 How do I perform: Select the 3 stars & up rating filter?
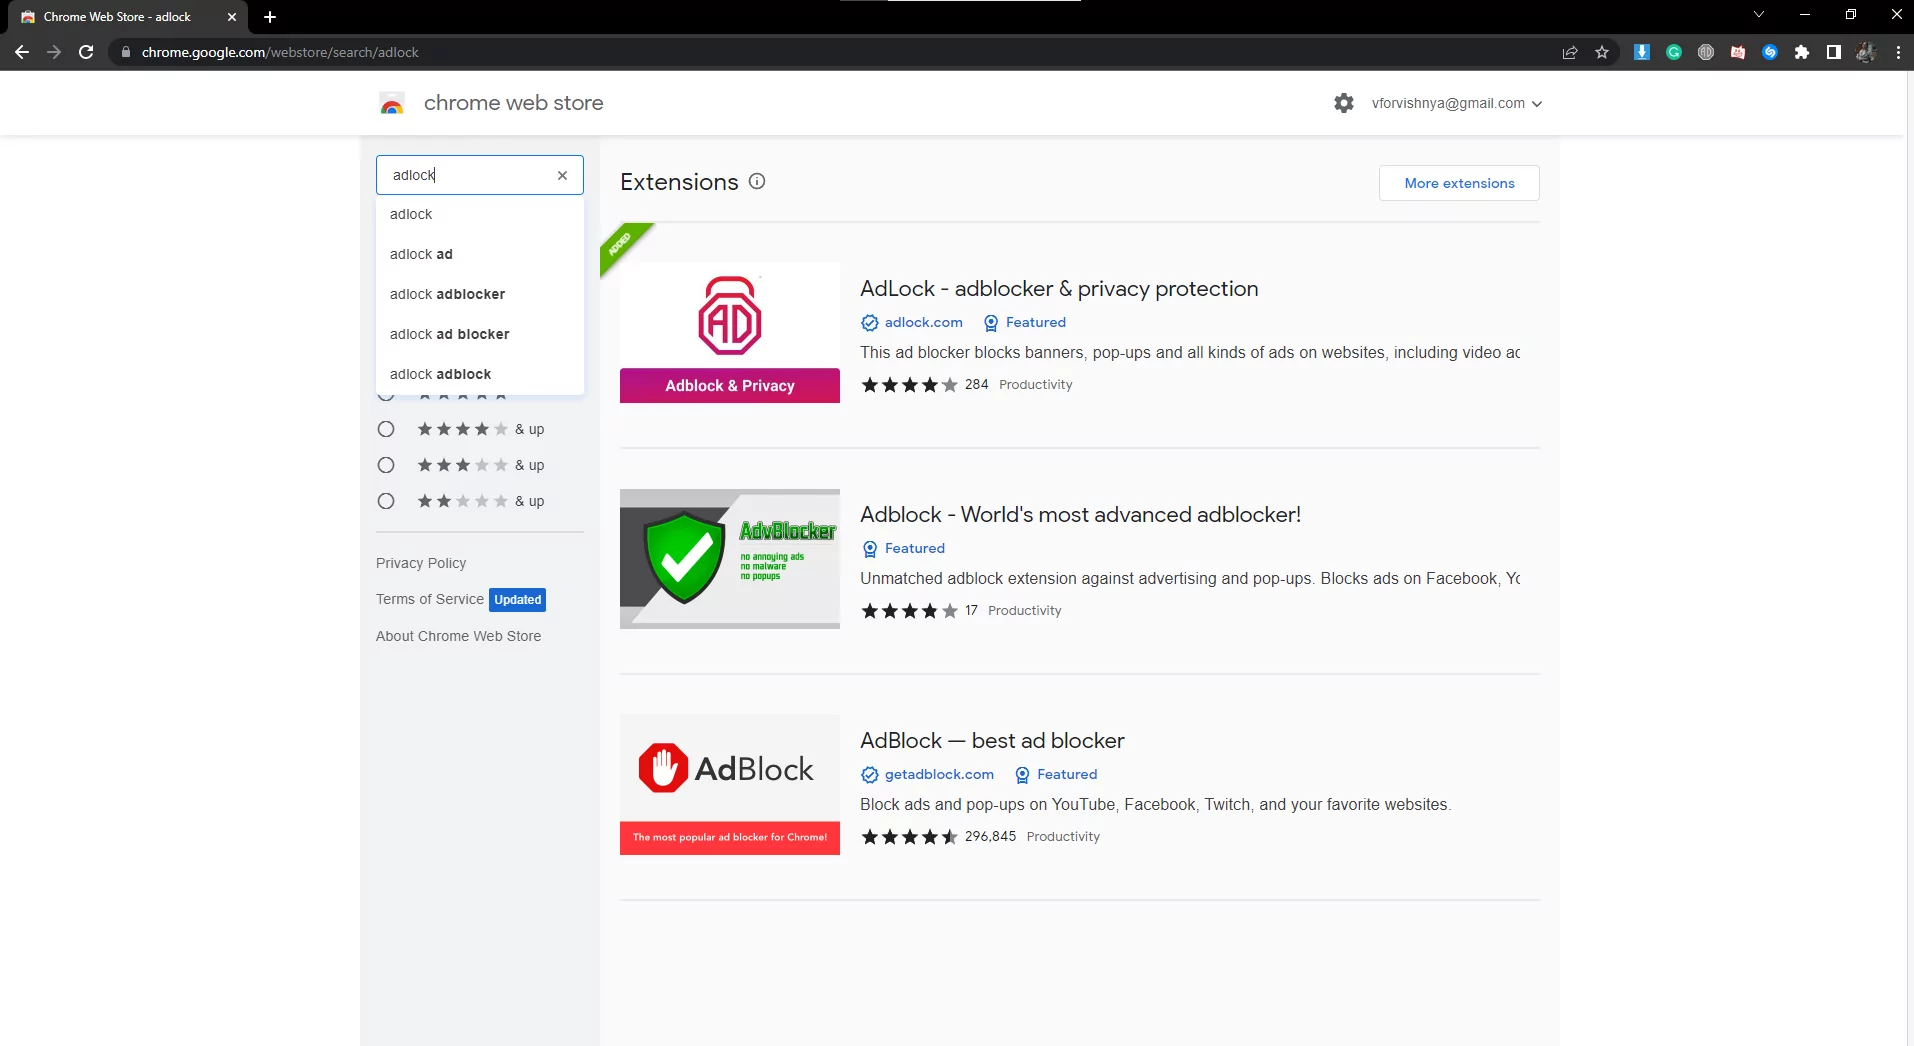(386, 465)
